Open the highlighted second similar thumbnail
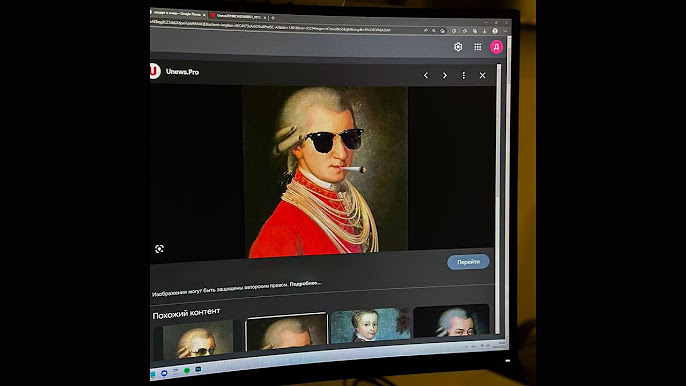The height and width of the screenshot is (386, 686). pos(286,332)
